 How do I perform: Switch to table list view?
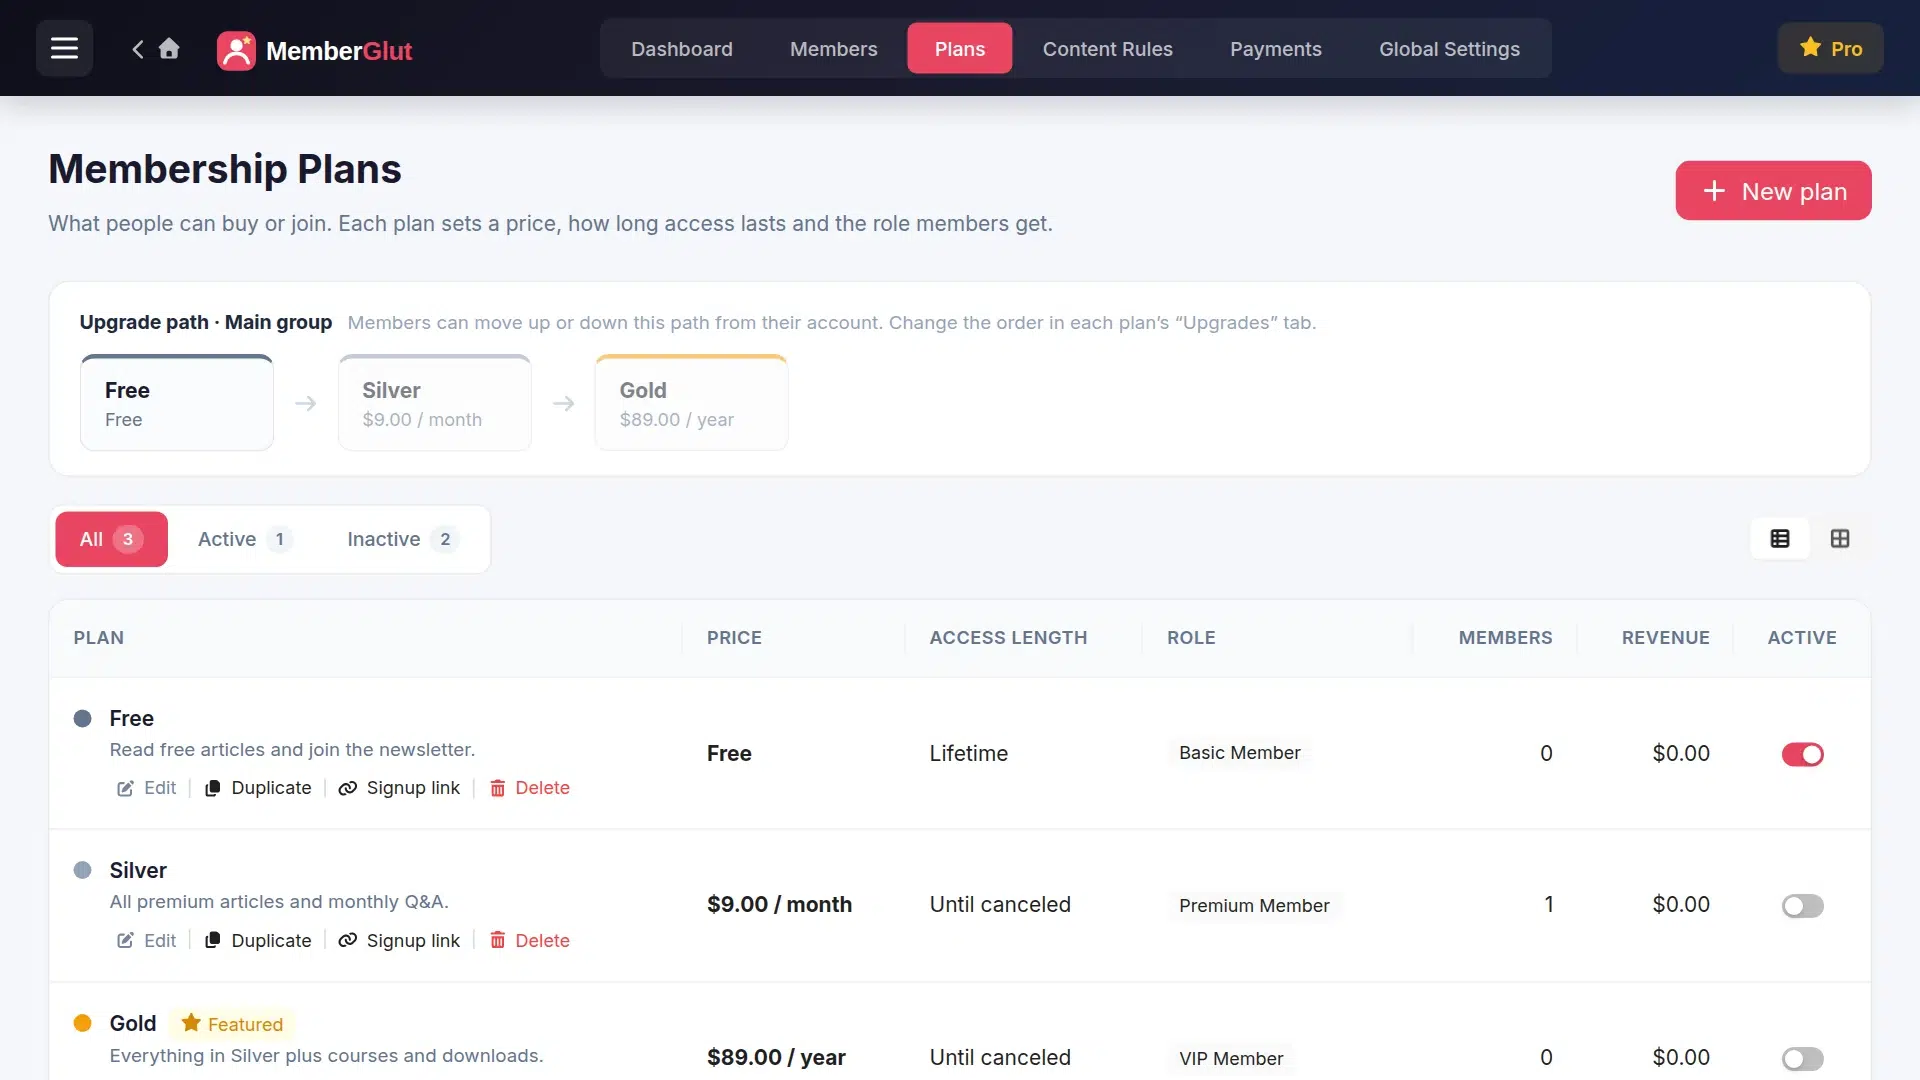pyautogui.click(x=1780, y=539)
